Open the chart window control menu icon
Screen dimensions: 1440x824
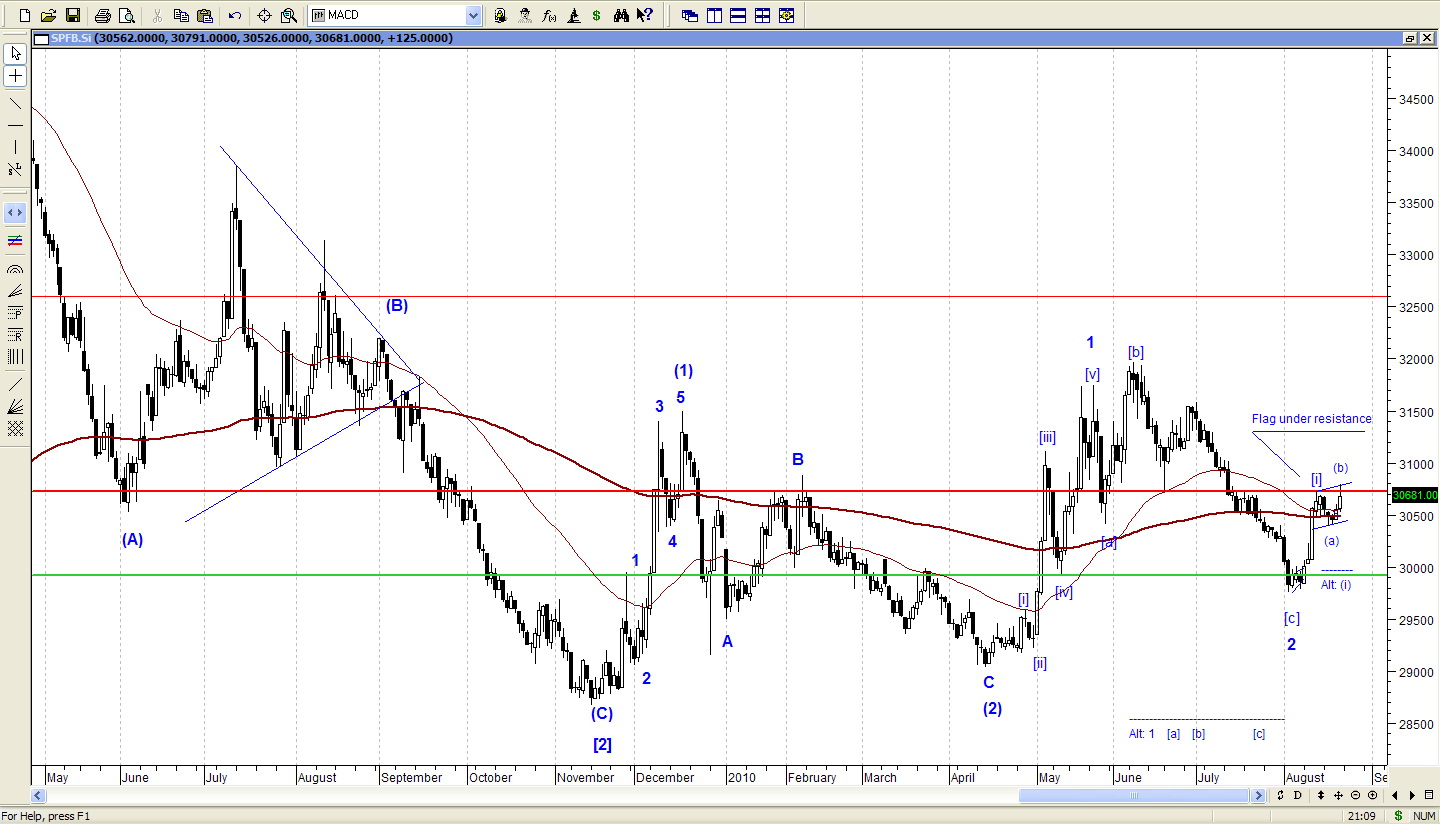[41, 38]
